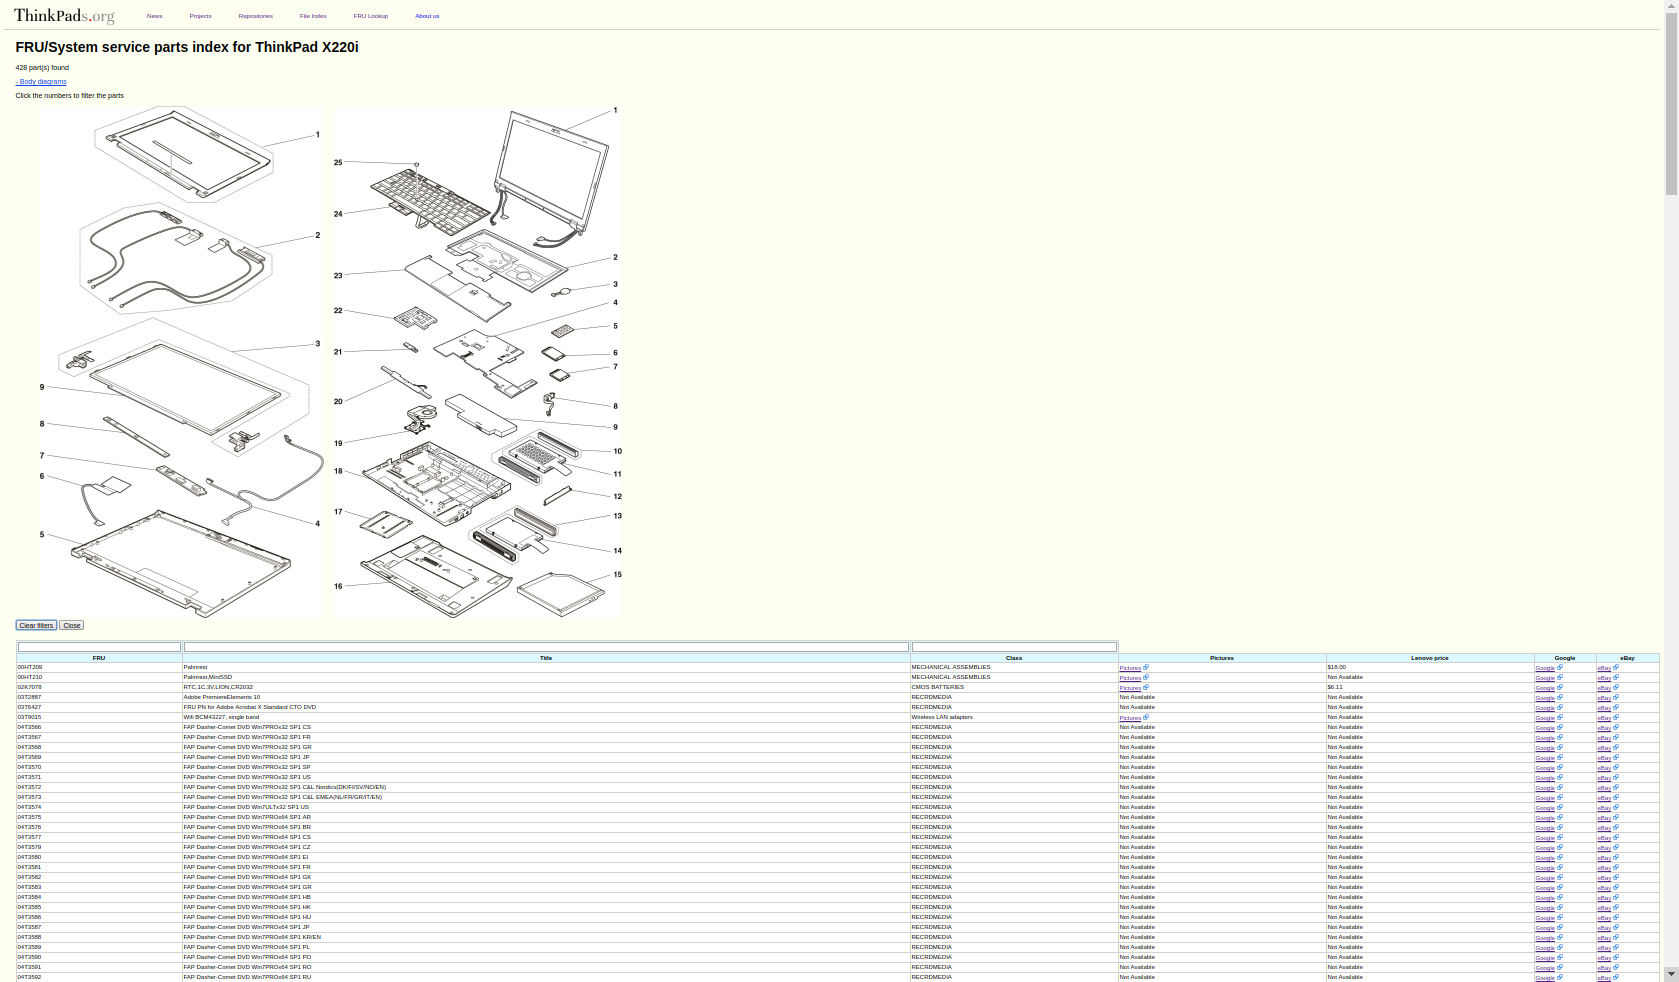Filter by number 16 bottom cover on base diagram
The height and width of the screenshot is (982, 1679).
tap(338, 586)
